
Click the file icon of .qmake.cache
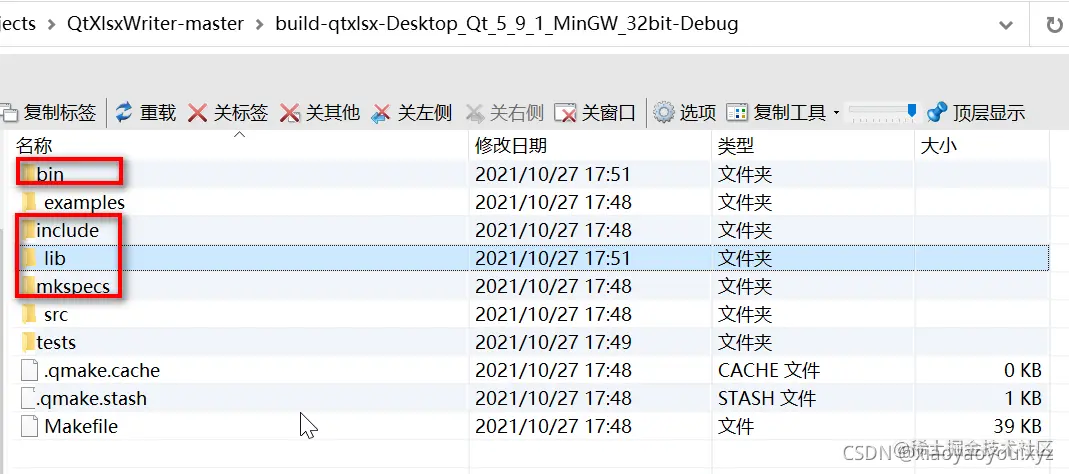click(x=29, y=370)
